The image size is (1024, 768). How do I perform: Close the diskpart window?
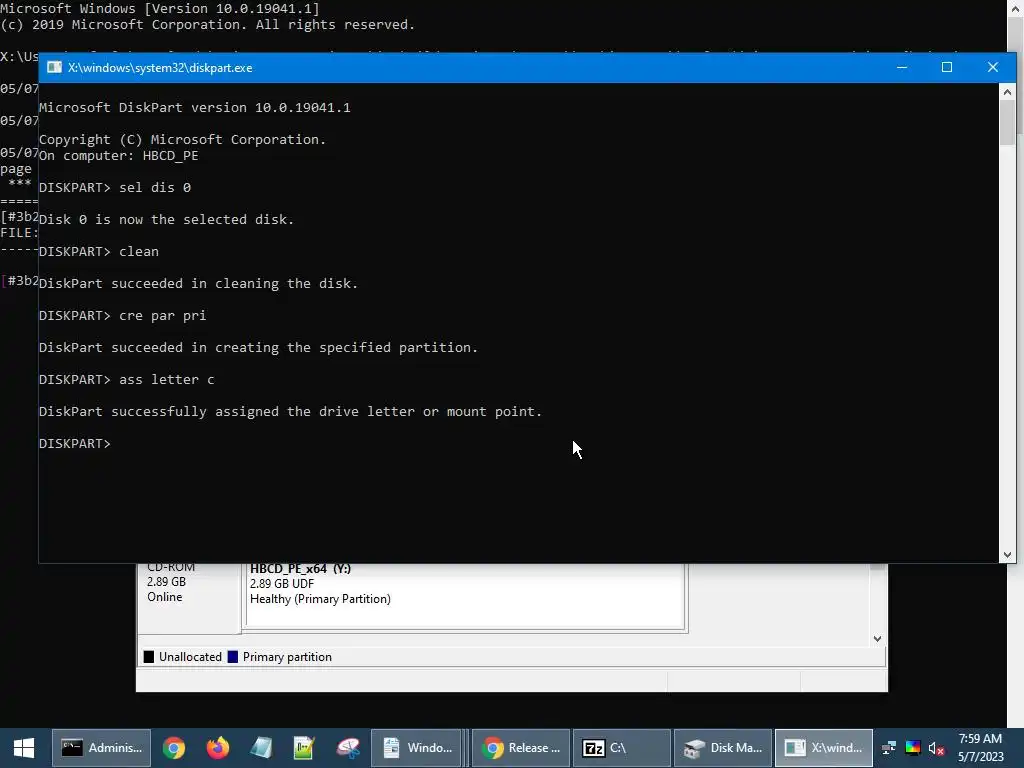993,67
